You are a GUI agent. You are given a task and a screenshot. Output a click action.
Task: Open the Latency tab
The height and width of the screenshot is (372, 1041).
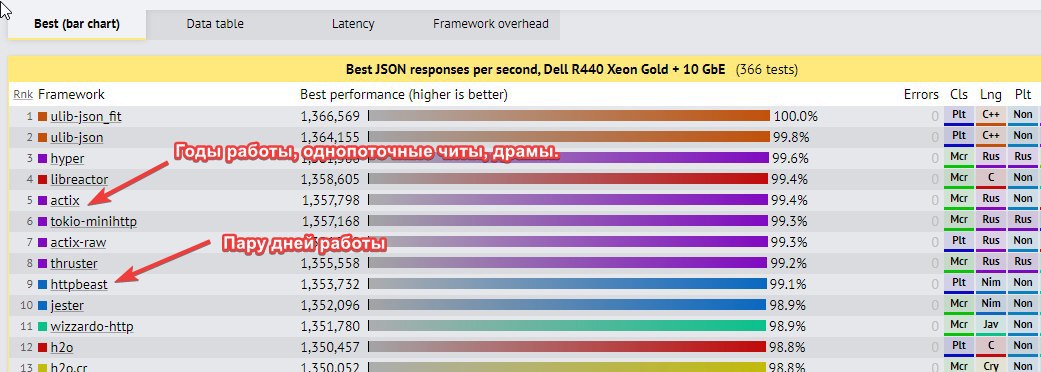click(x=353, y=25)
